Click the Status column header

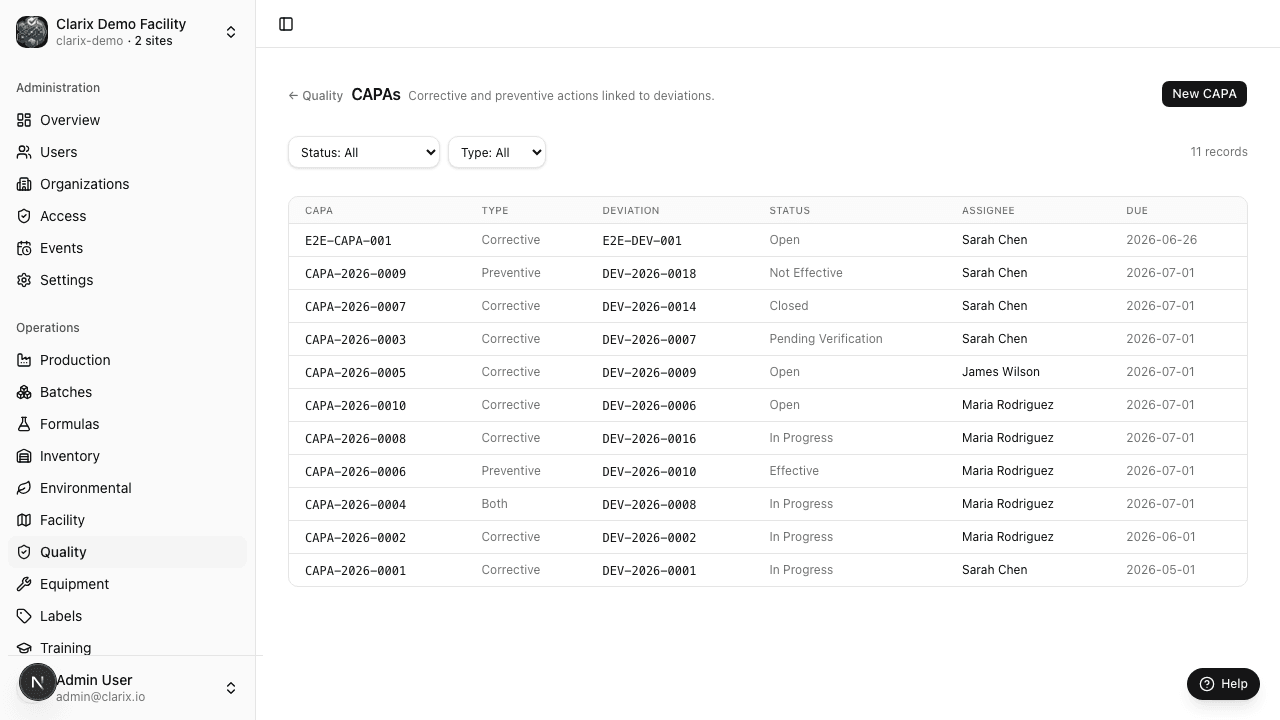tap(789, 210)
